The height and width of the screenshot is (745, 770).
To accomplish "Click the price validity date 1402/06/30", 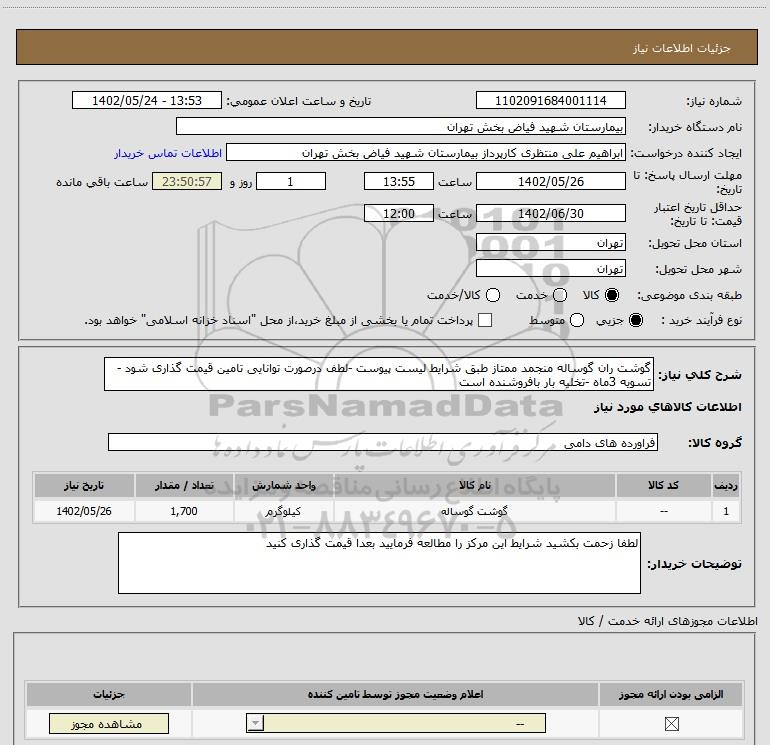I will [x=550, y=213].
